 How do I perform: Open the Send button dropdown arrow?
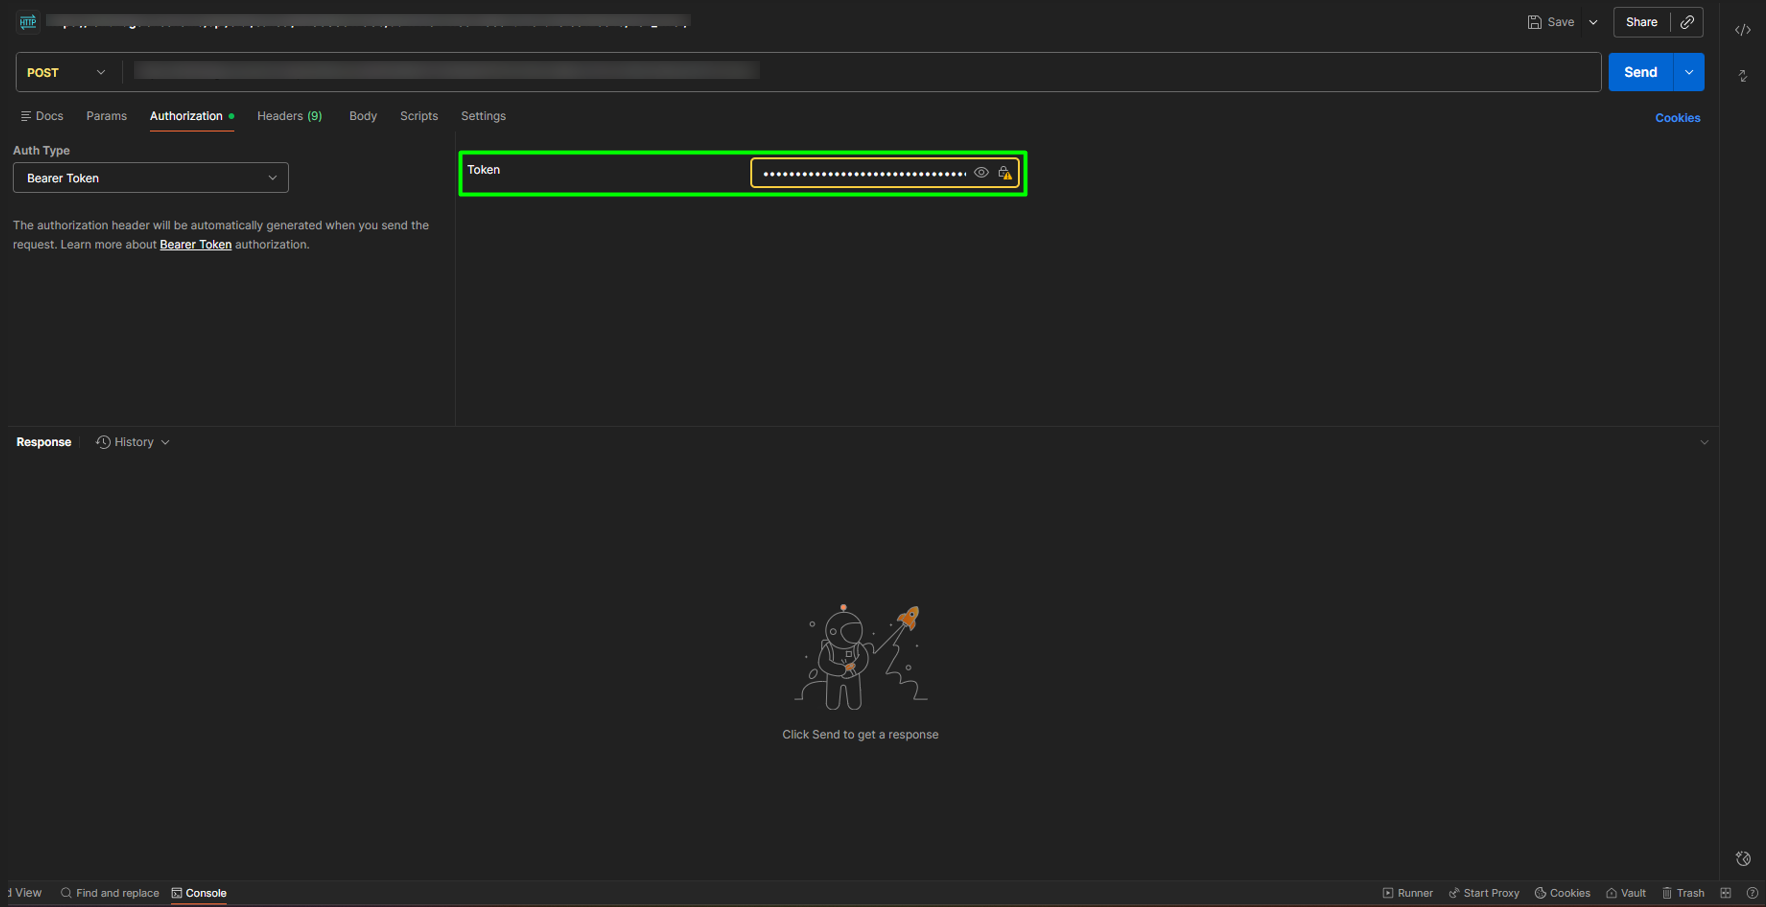click(1689, 72)
